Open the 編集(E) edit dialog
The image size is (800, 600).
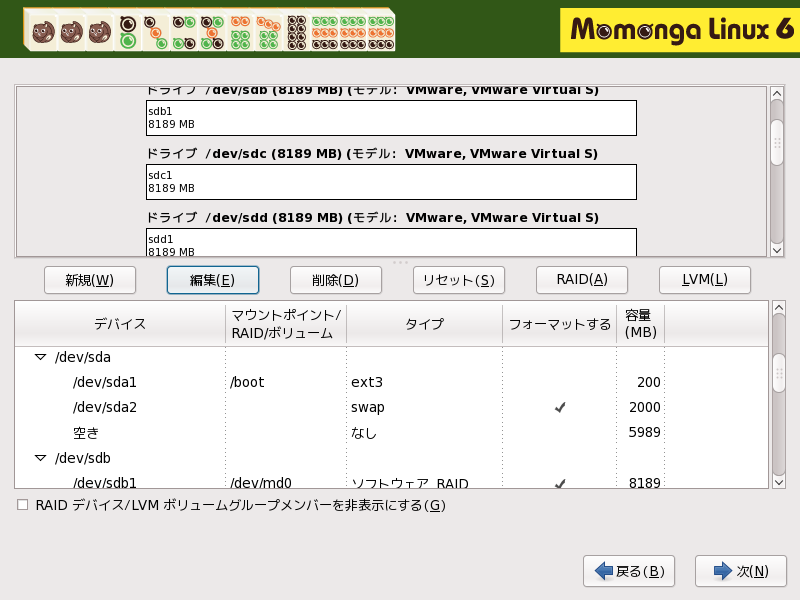[213, 280]
